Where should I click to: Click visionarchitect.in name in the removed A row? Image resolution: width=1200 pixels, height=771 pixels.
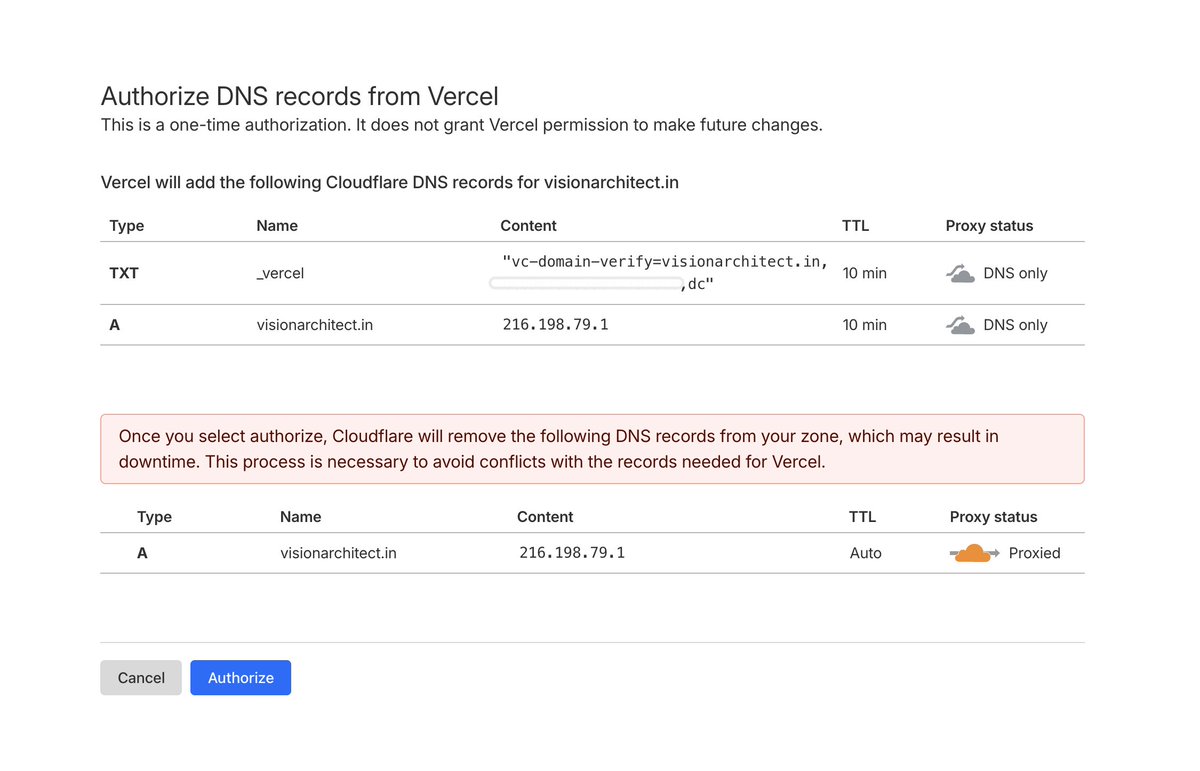(x=338, y=553)
